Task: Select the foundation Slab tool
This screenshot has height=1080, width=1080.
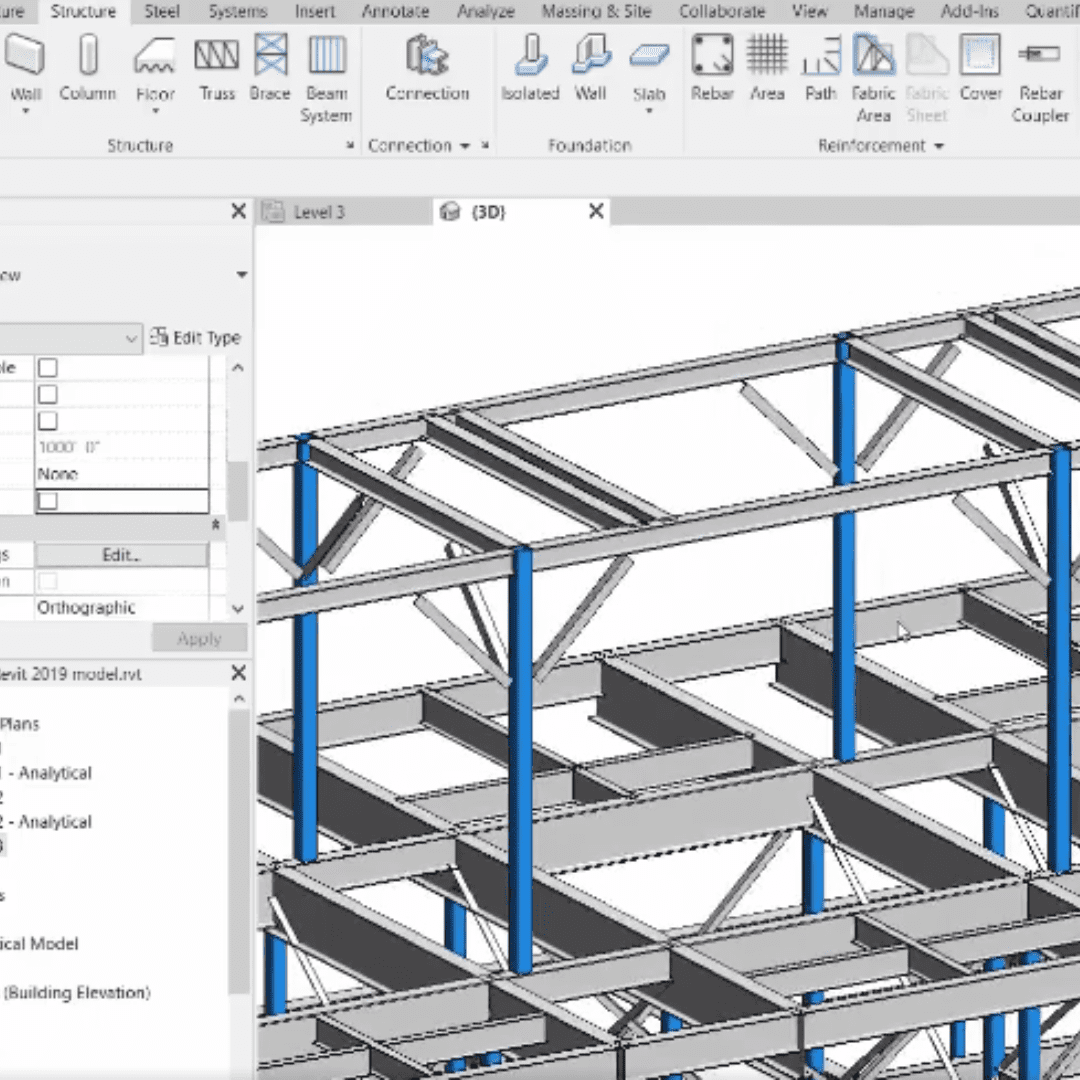Action: pyautogui.click(x=649, y=70)
